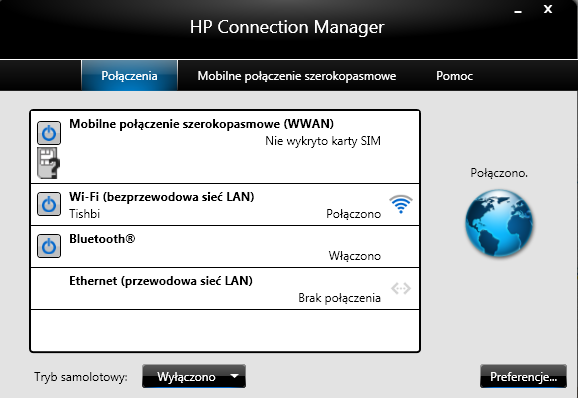Open the Pomoc tab
The image size is (578, 398).
(x=455, y=76)
